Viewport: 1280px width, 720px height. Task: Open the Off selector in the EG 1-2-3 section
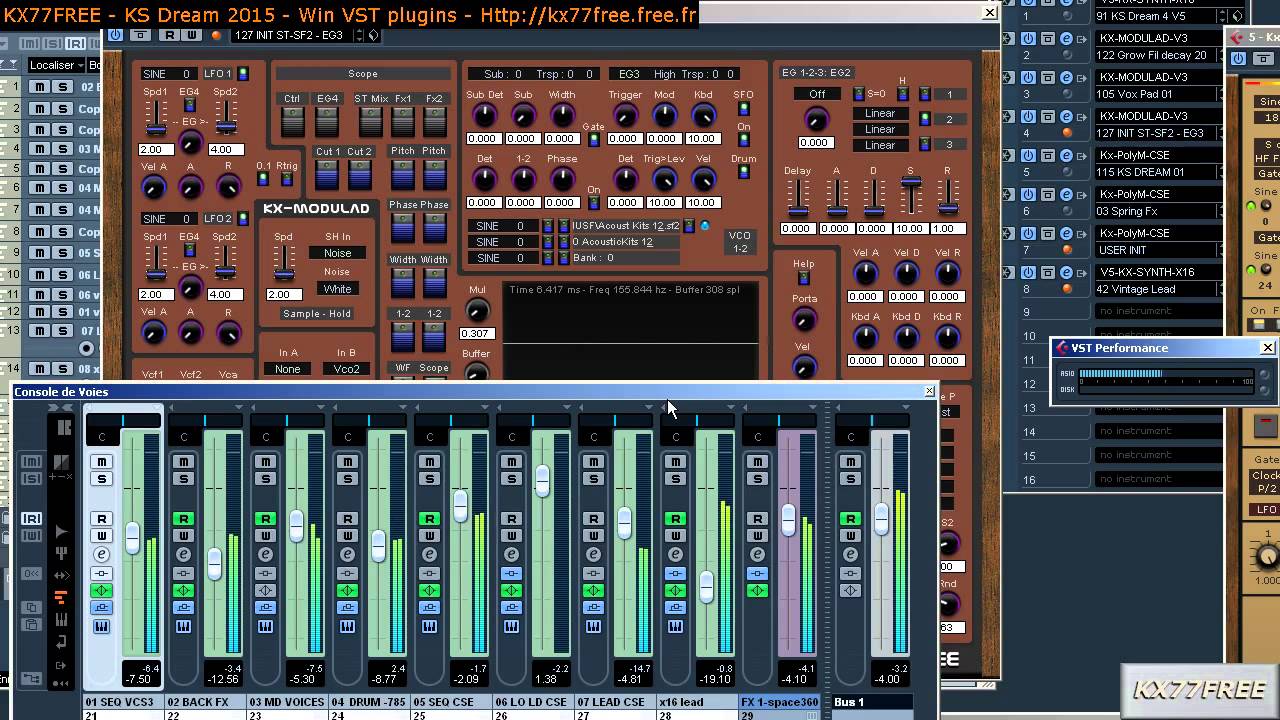point(817,94)
